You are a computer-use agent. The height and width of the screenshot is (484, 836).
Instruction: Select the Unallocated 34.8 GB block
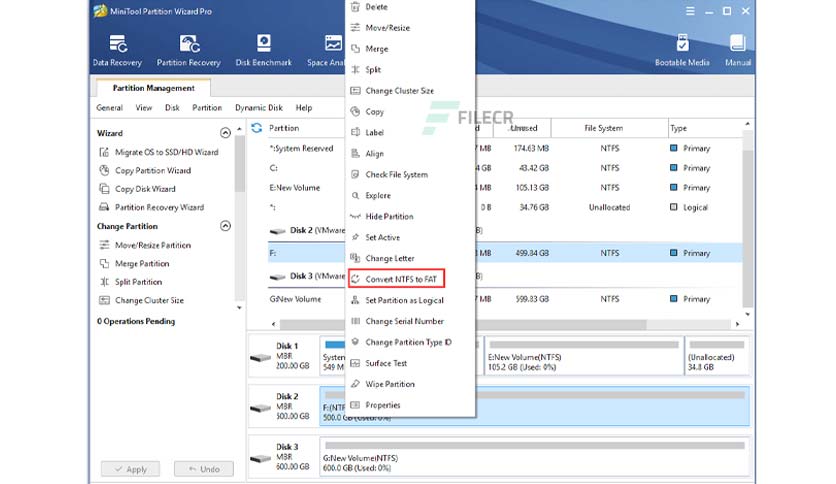pyautogui.click(x=717, y=356)
